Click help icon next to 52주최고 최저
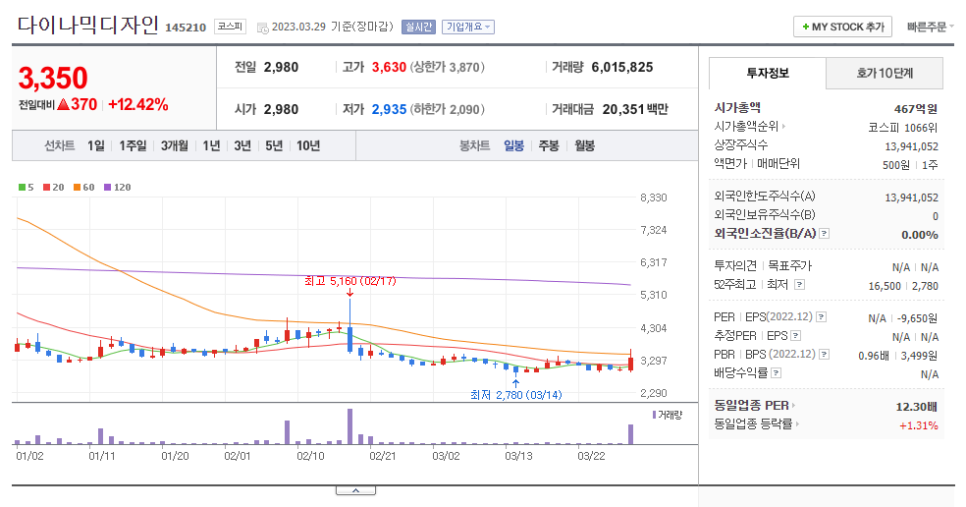Screen dimensions: 966x507 (x=799, y=285)
